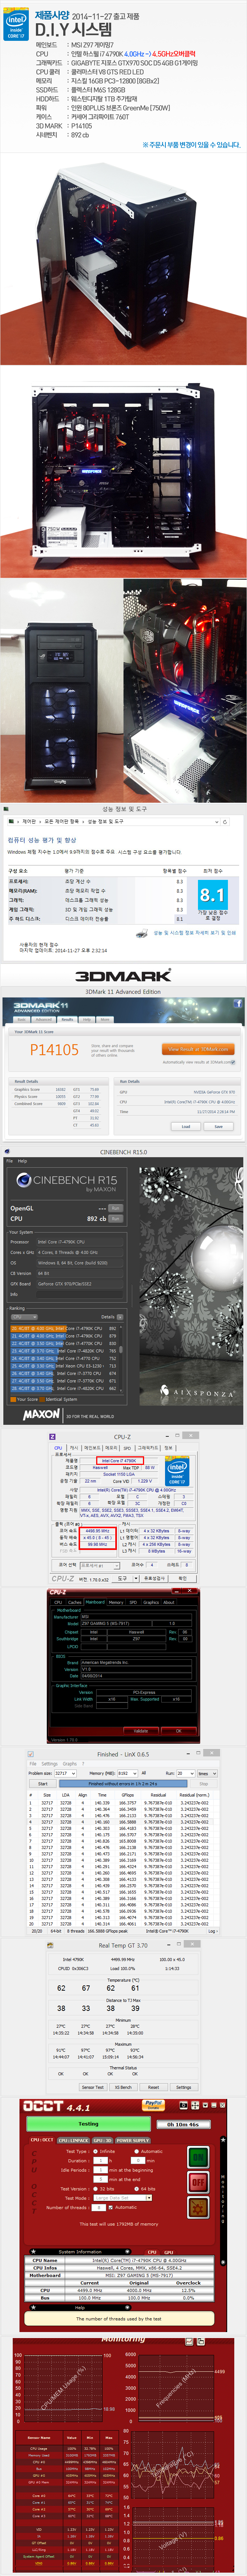Click View Result at 3DMark.com button

pos(198,1049)
